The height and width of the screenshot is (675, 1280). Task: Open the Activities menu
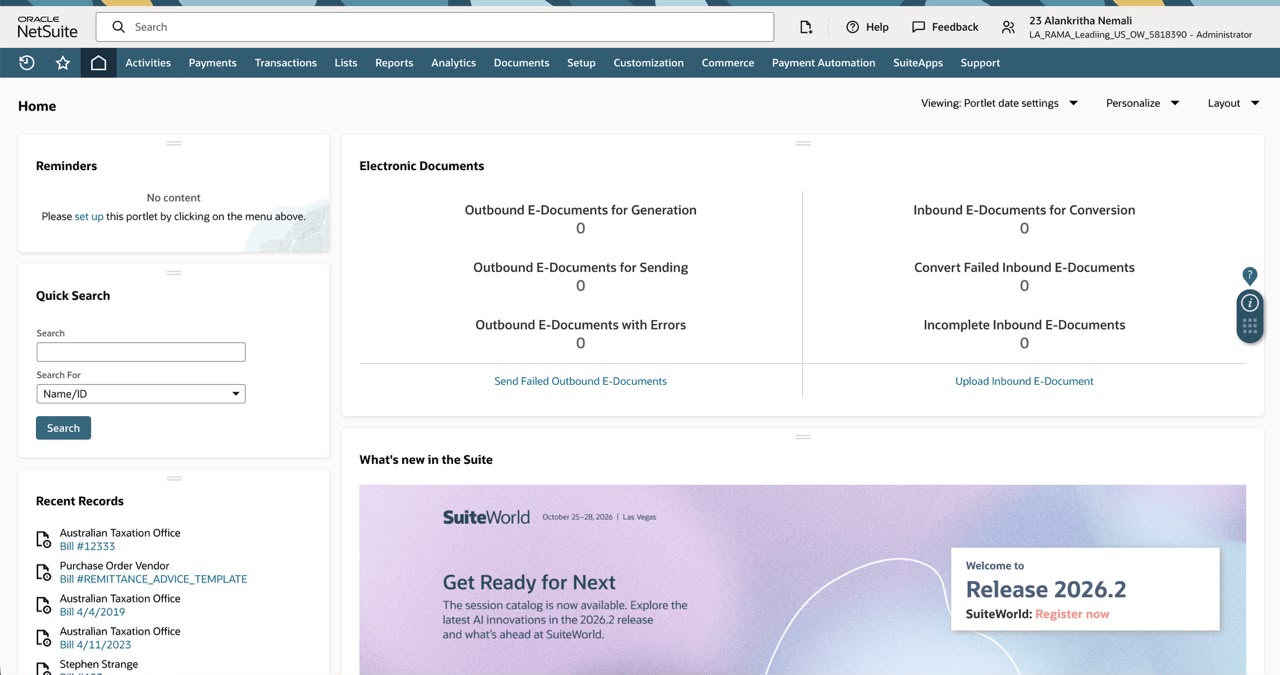[148, 62]
